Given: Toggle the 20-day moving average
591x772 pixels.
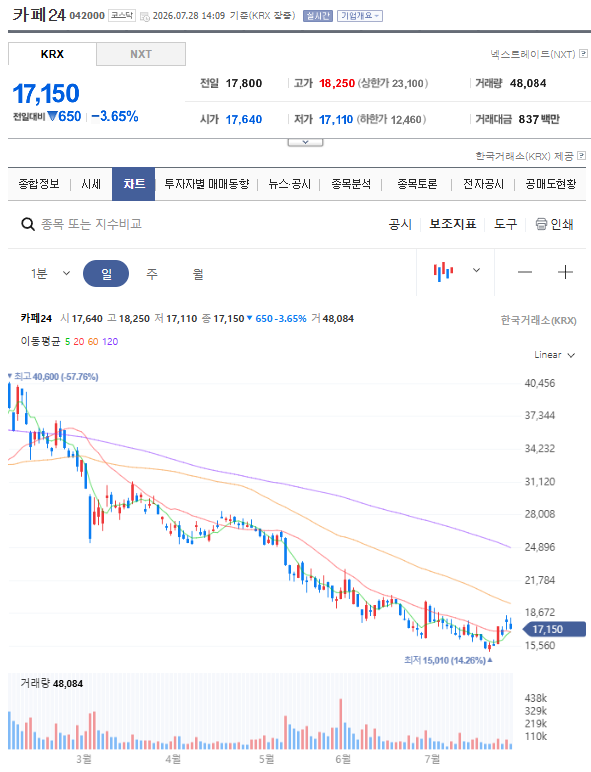Looking at the screenshot, I should pos(79,342).
